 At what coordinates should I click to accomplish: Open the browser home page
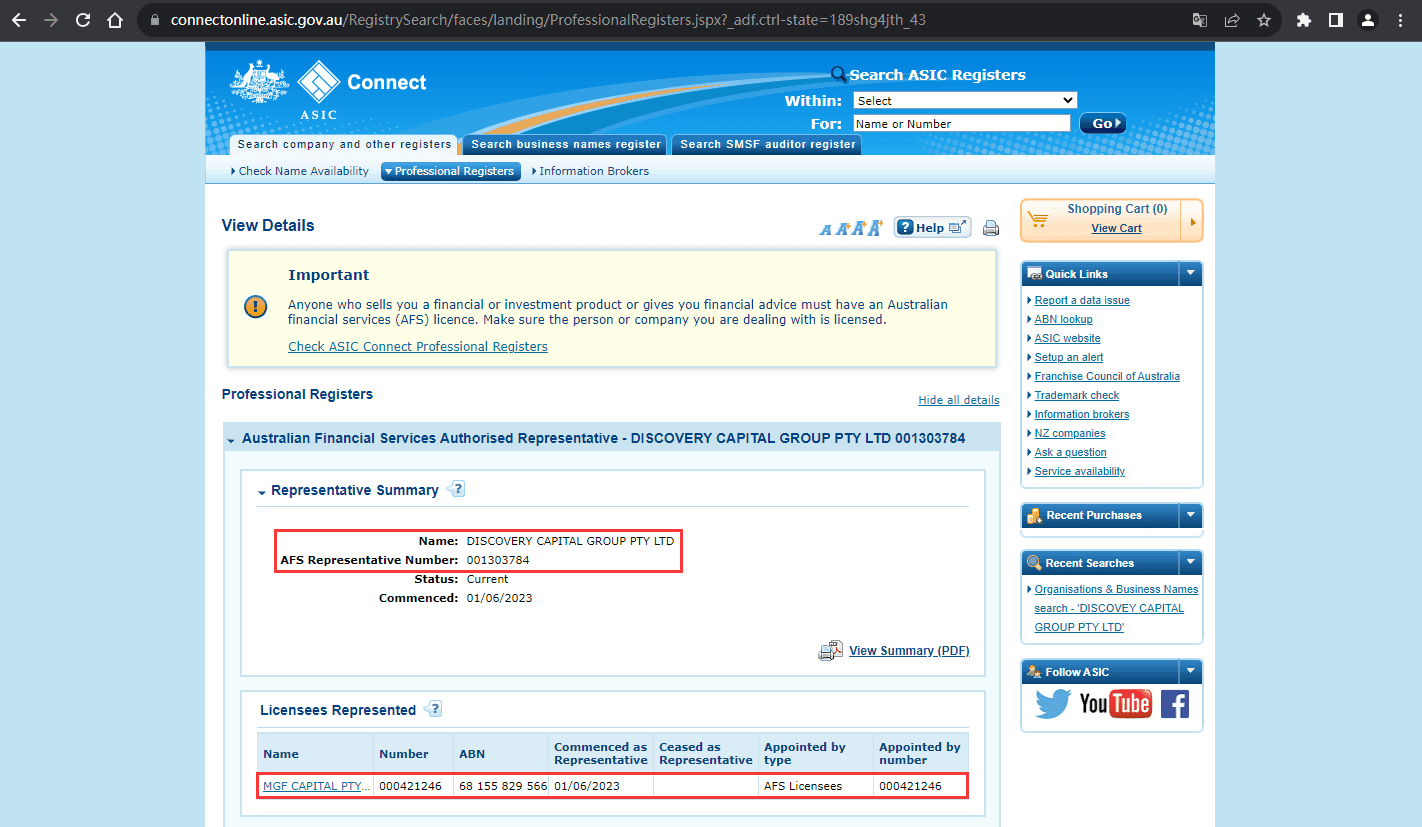[x=115, y=20]
